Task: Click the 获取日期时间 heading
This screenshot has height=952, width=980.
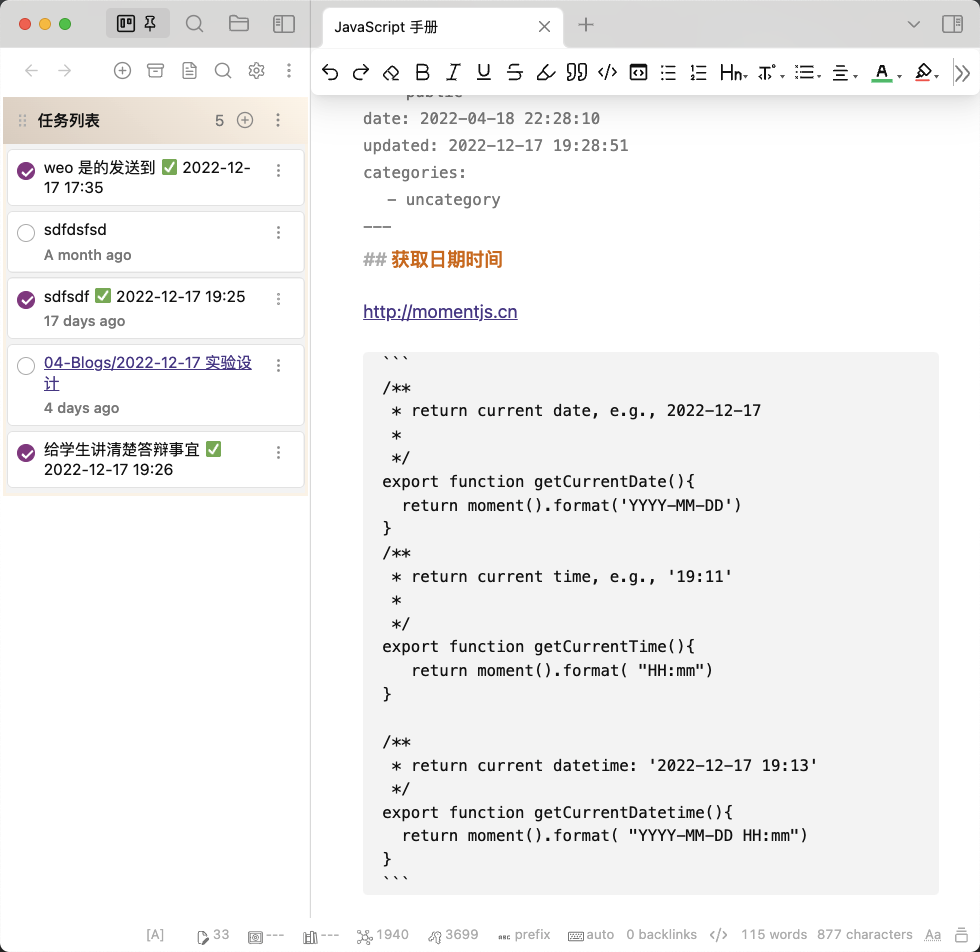Action: pyautogui.click(x=447, y=259)
